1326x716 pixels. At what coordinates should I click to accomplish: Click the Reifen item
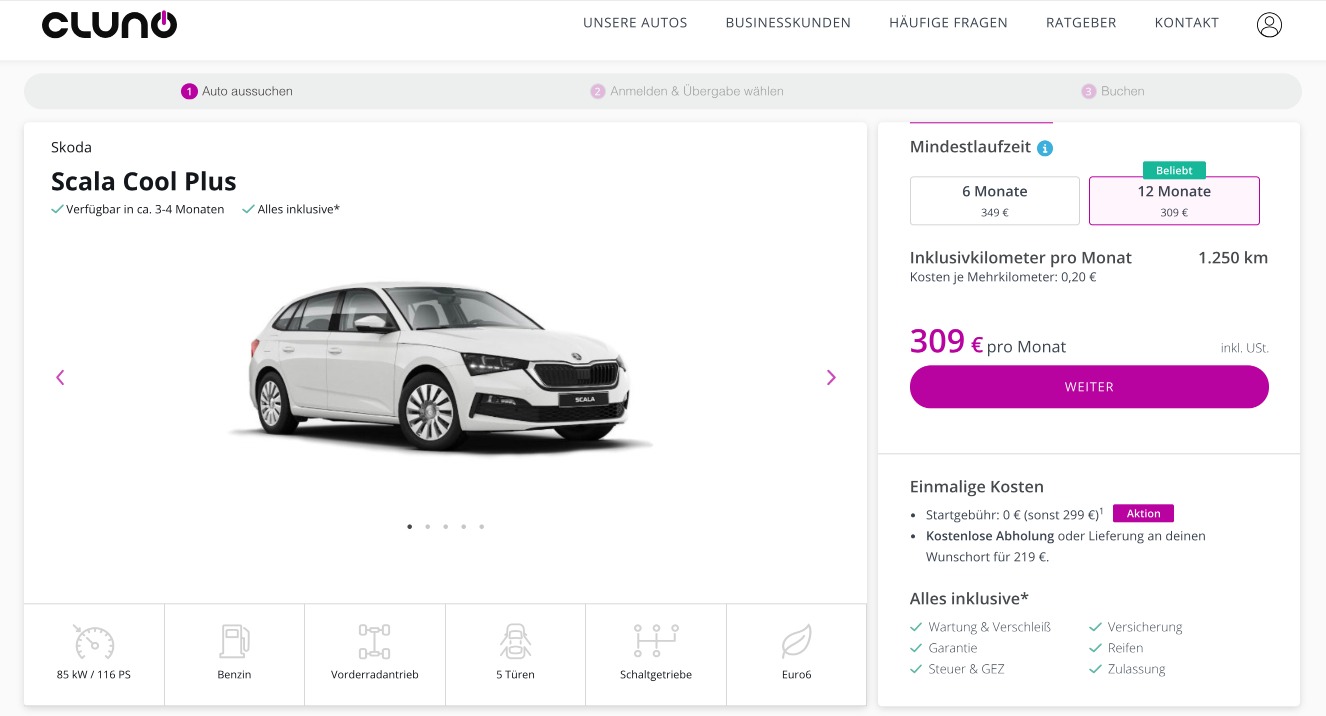coord(1125,648)
